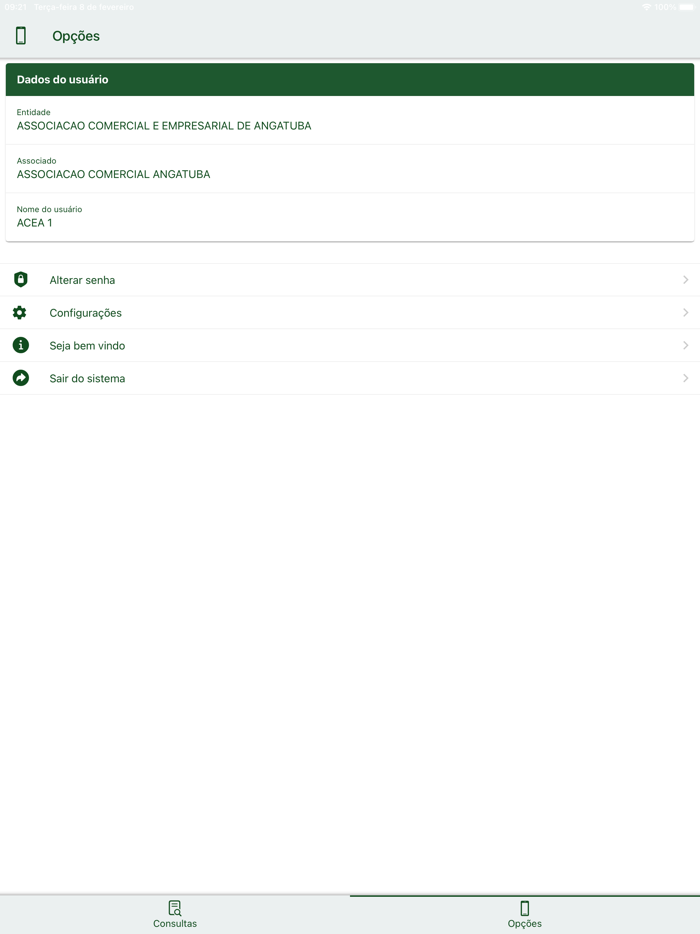This screenshot has width=700, height=934.
Task: Select the Opções tab label
Action: (x=524, y=923)
